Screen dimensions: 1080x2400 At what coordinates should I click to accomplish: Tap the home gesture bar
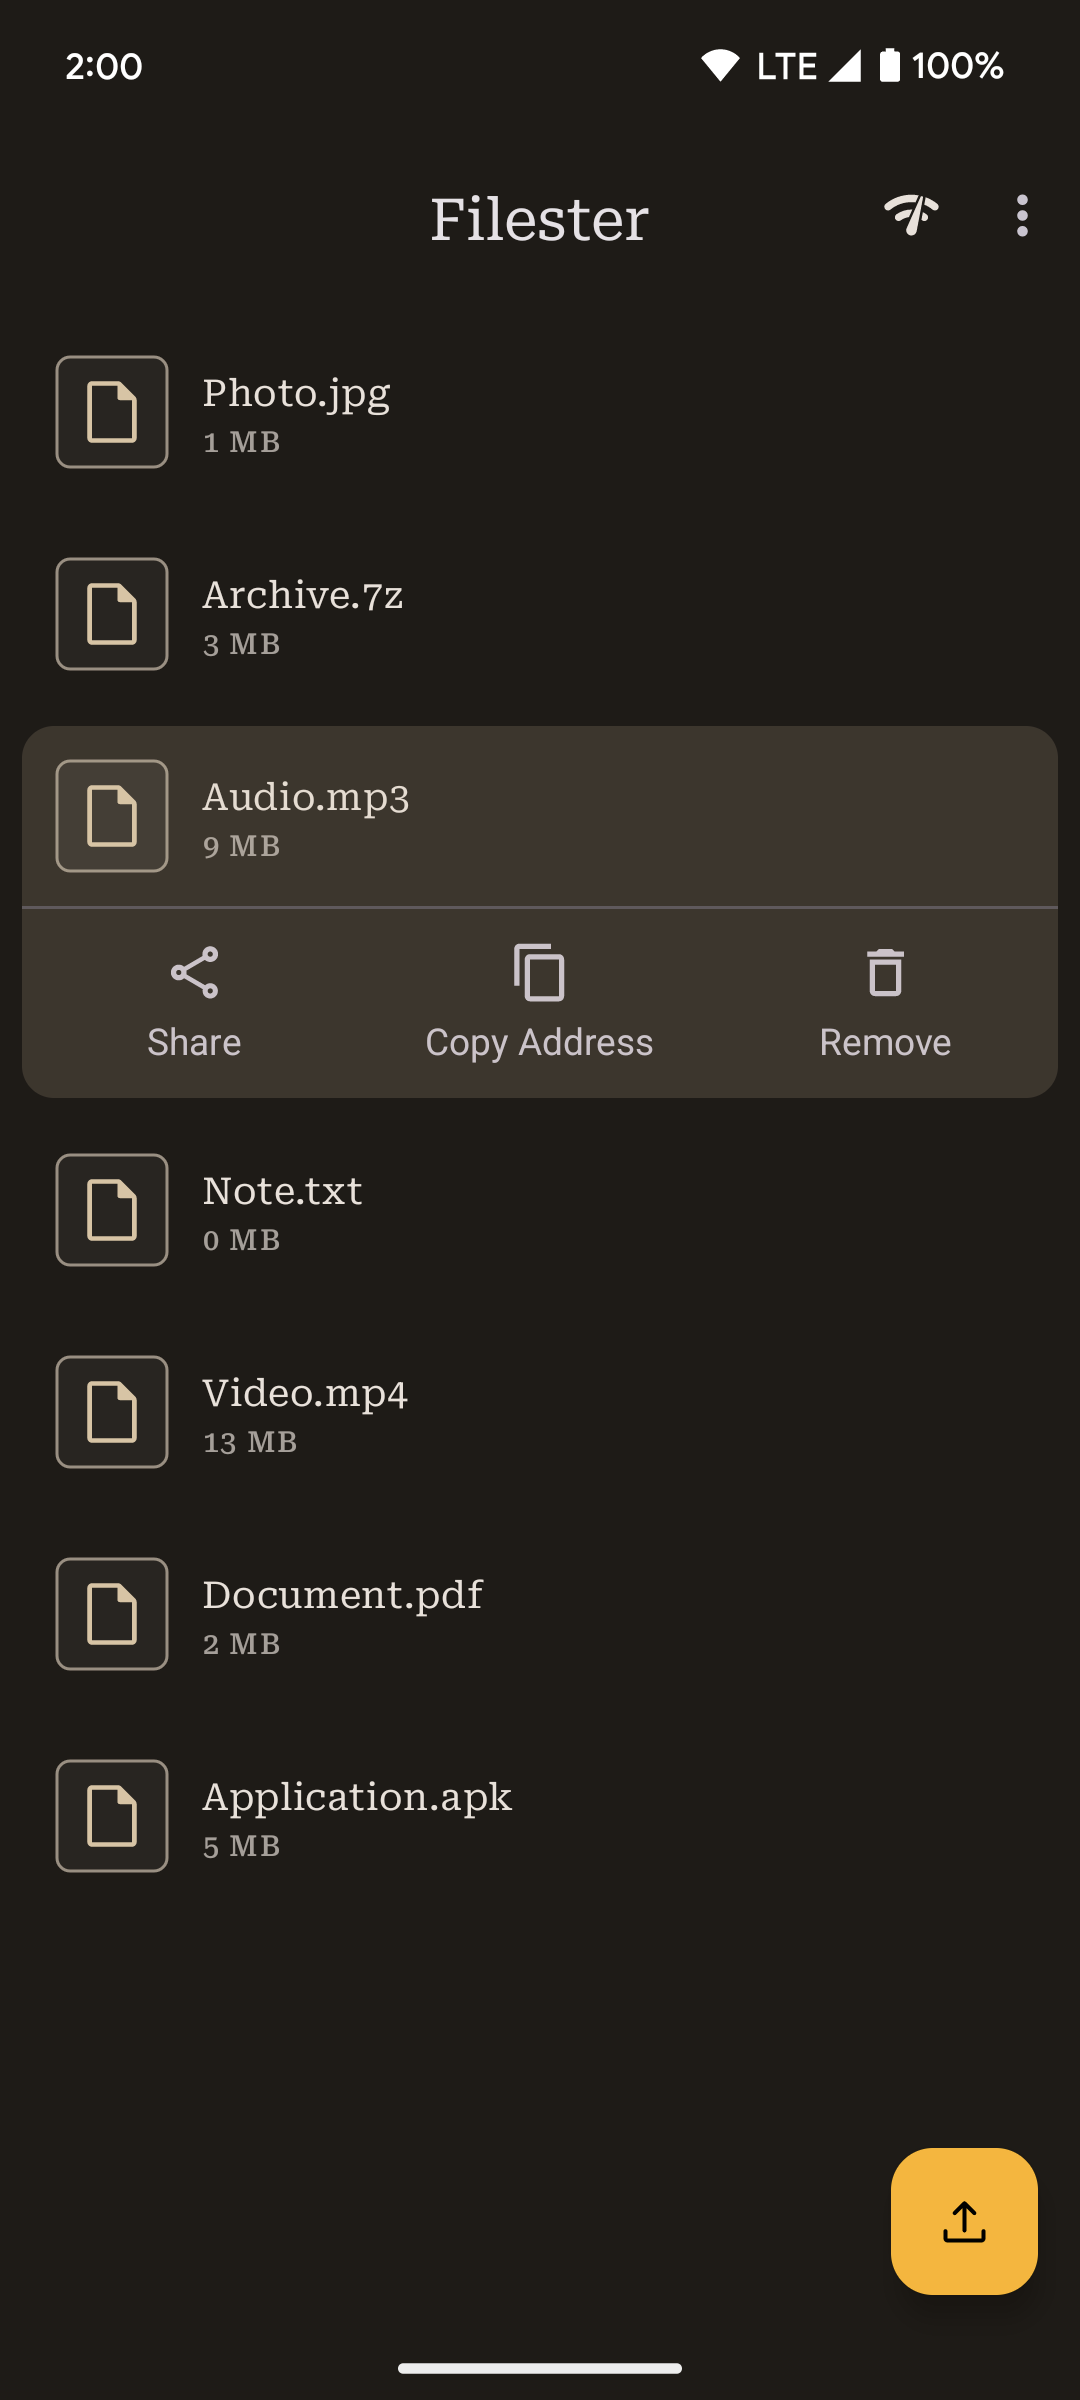(x=540, y=2367)
